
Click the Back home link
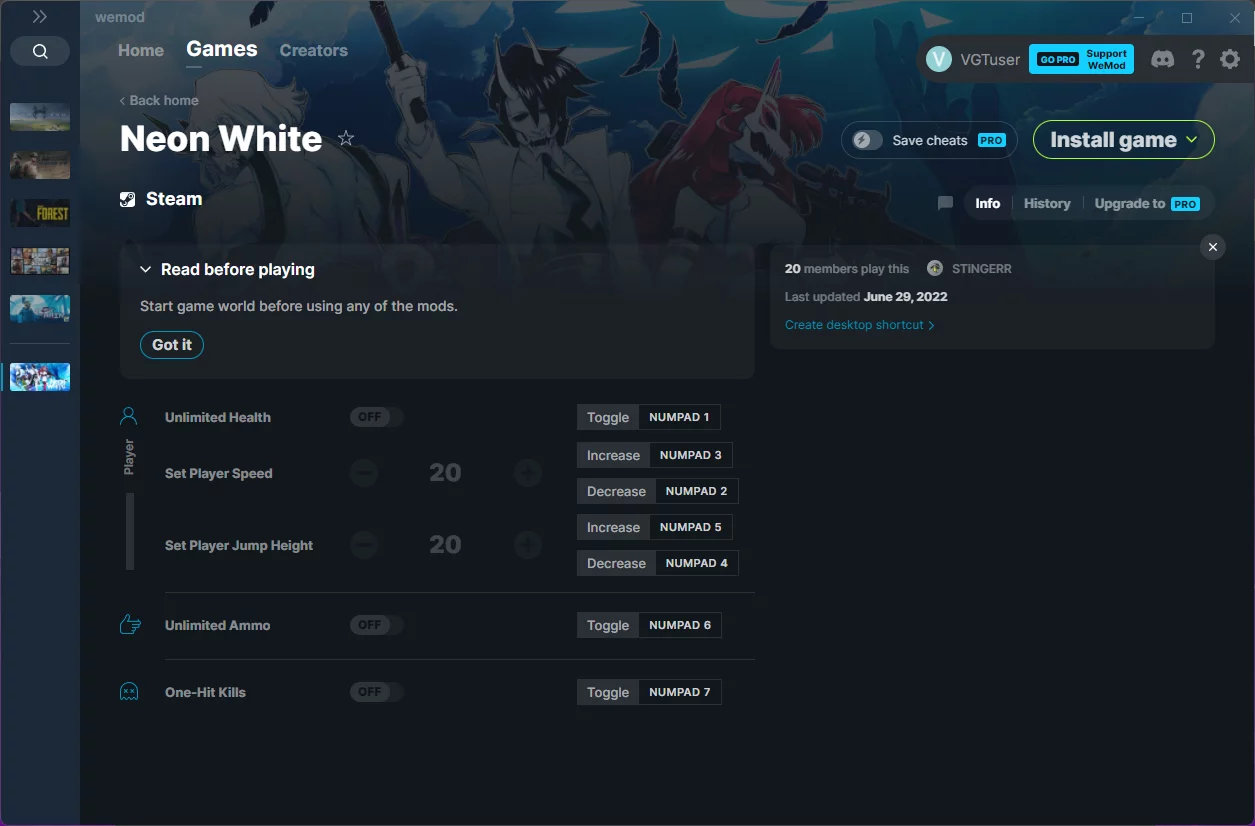coord(159,100)
